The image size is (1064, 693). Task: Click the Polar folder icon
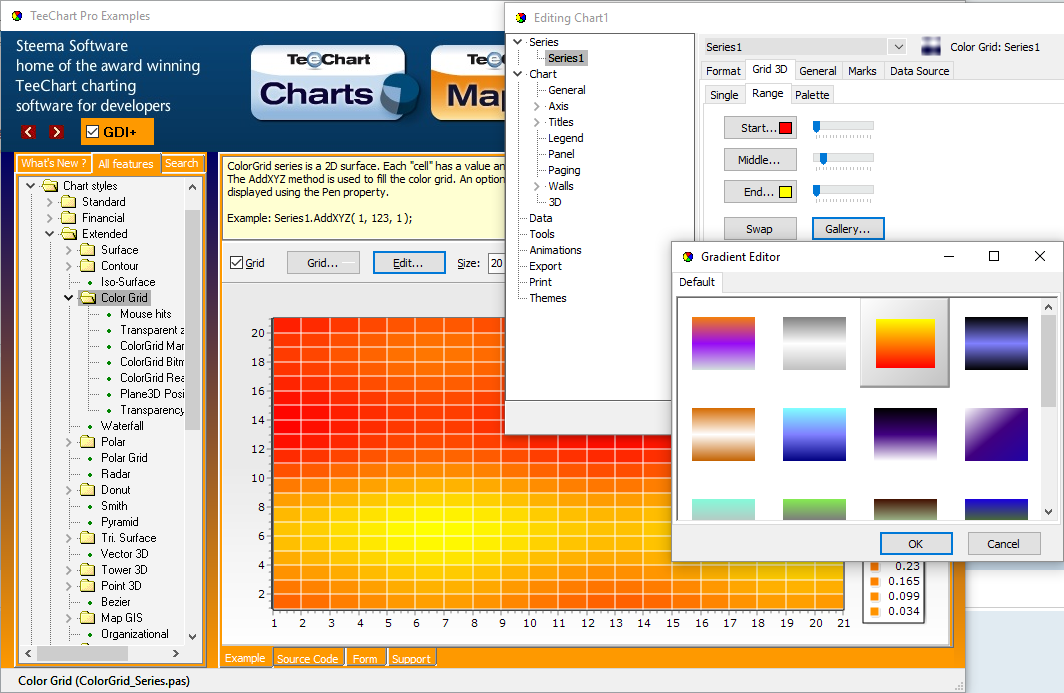pos(88,442)
